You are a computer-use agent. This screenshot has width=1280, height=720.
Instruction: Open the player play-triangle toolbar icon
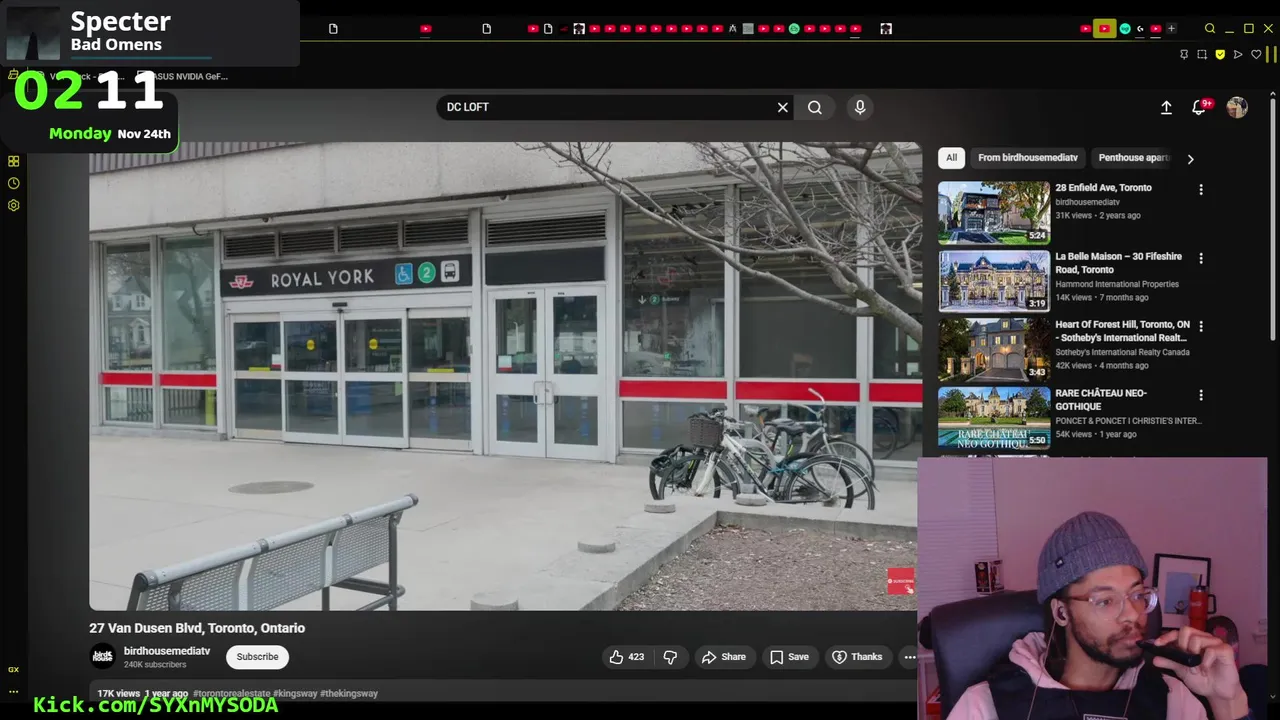pyautogui.click(x=1238, y=54)
